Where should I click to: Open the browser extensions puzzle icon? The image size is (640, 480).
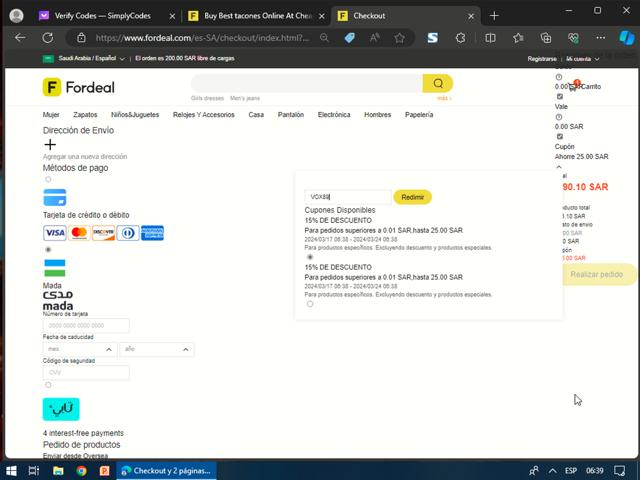pyautogui.click(x=460, y=38)
